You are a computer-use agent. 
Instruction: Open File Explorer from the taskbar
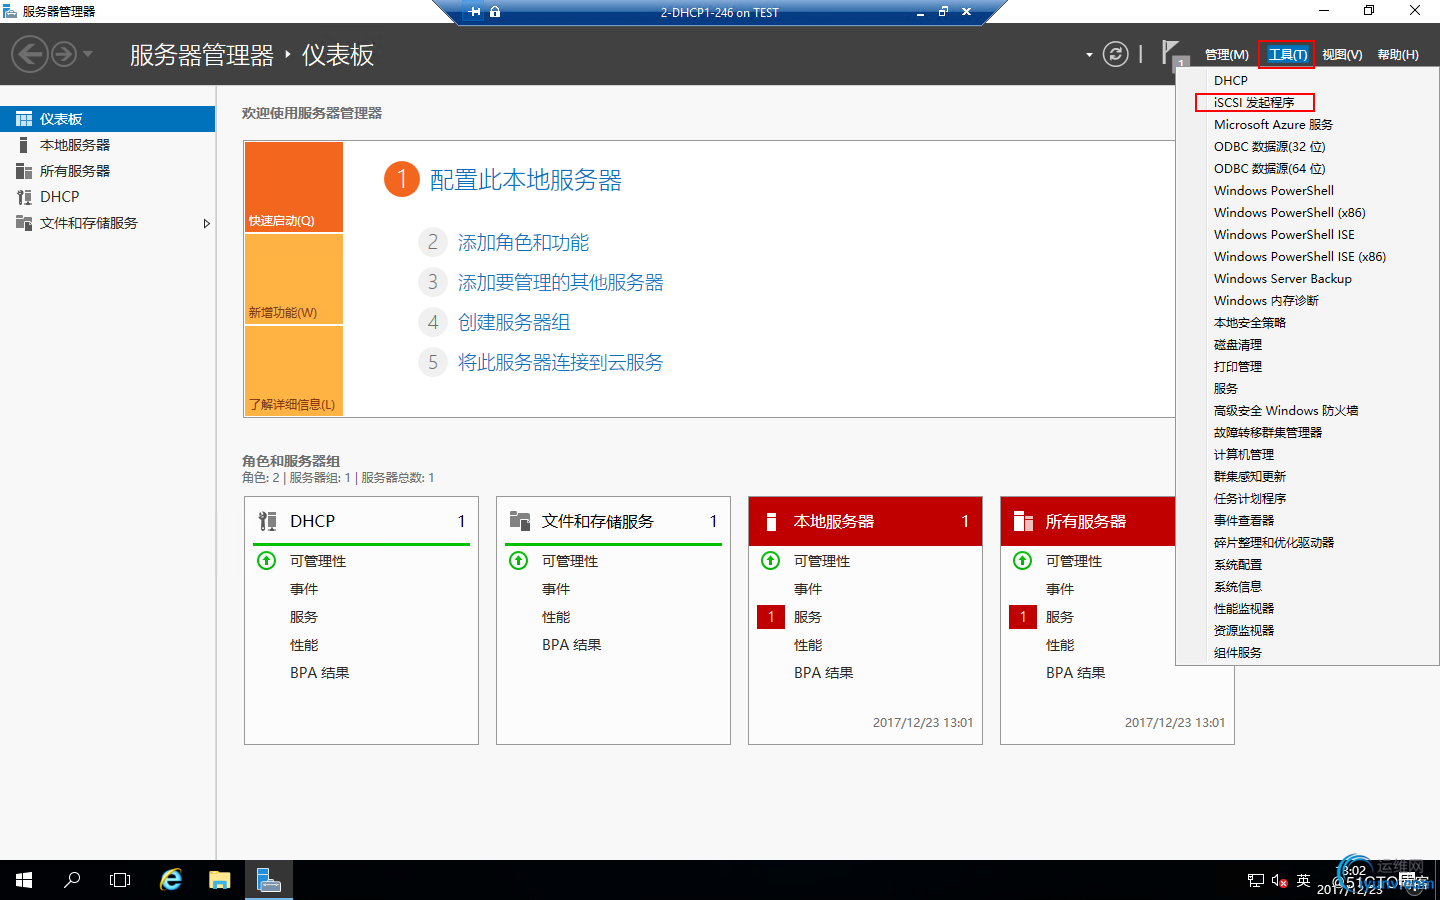tap(220, 880)
